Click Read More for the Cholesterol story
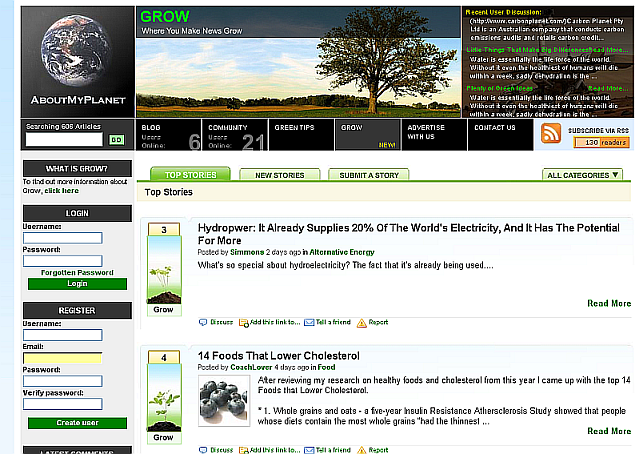Image resolution: width=640 pixels, height=454 pixels. pyautogui.click(x=609, y=431)
